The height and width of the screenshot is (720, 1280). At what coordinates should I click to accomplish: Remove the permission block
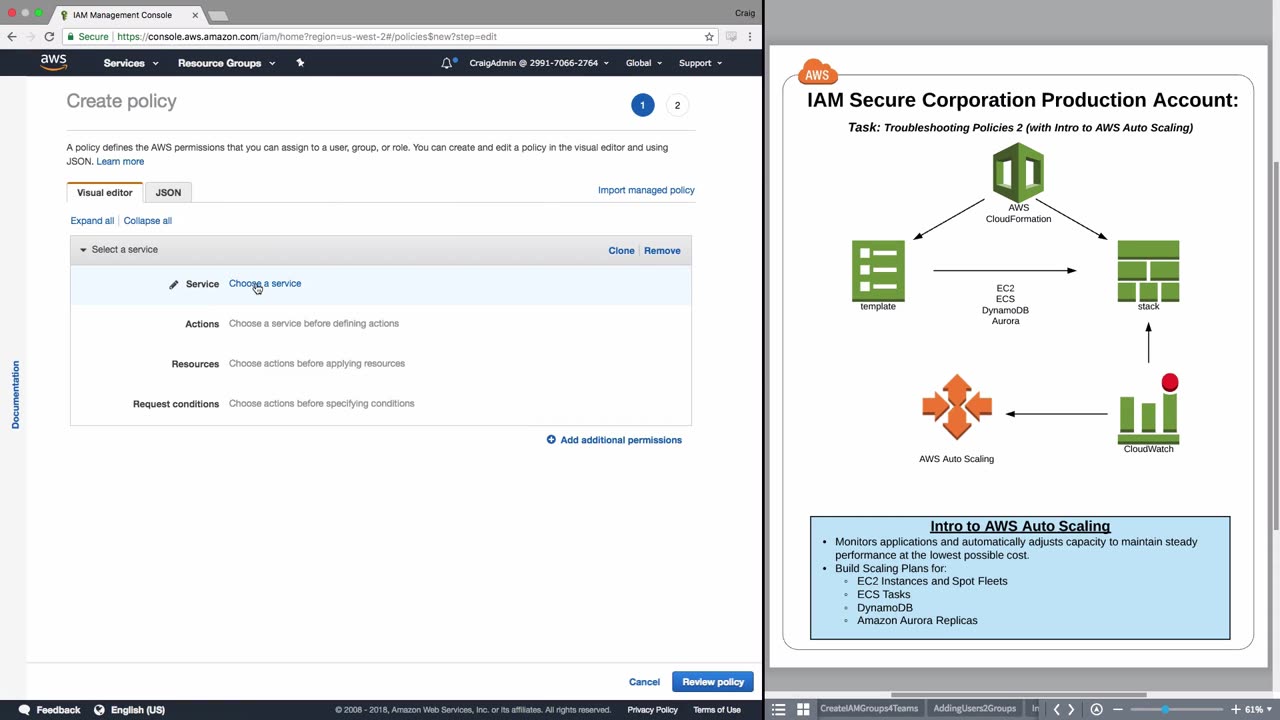pyautogui.click(x=662, y=251)
